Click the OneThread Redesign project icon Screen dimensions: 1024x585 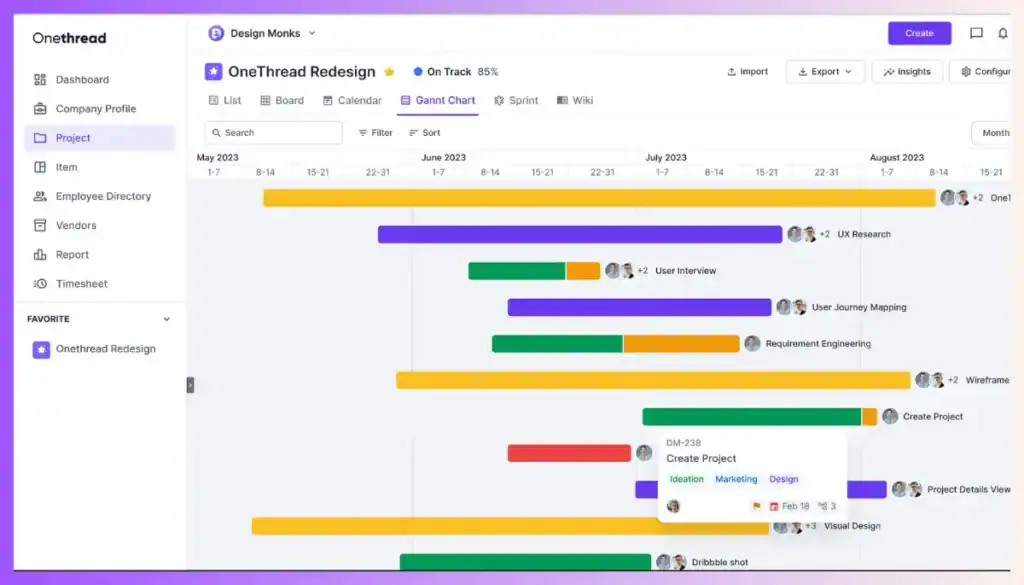pos(214,71)
